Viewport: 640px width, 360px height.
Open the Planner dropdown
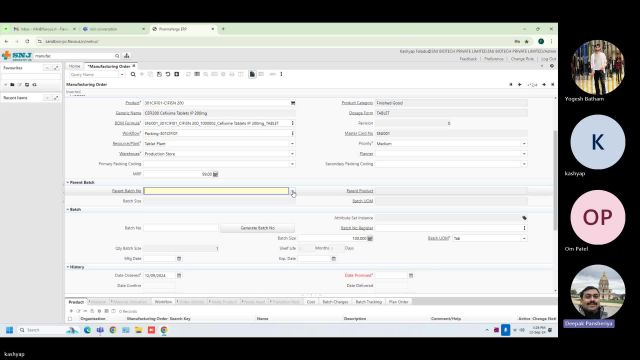pos(524,154)
